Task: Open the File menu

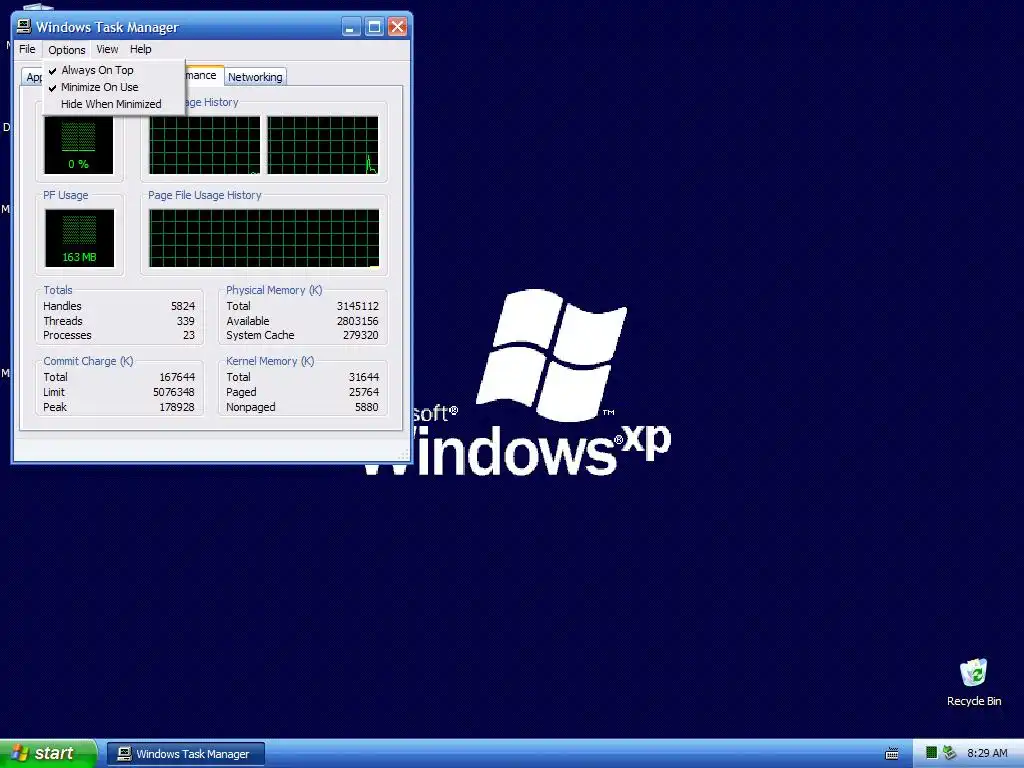Action: point(27,50)
